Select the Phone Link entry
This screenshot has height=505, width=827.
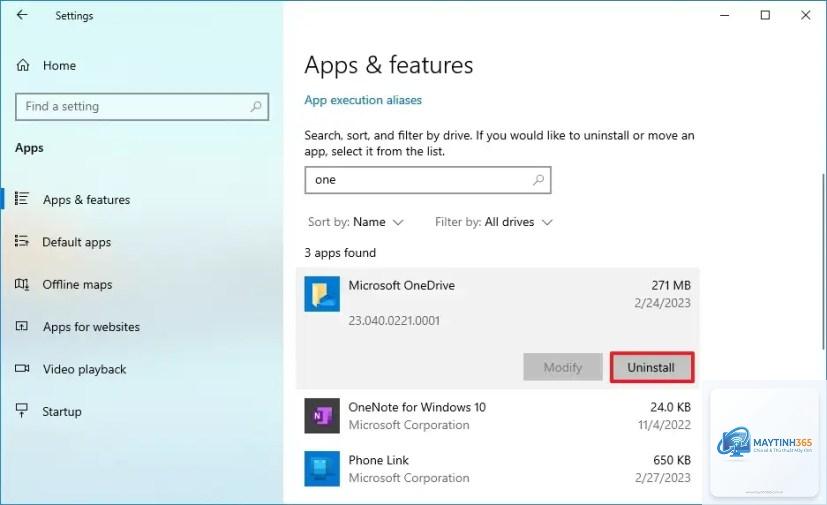click(x=497, y=469)
